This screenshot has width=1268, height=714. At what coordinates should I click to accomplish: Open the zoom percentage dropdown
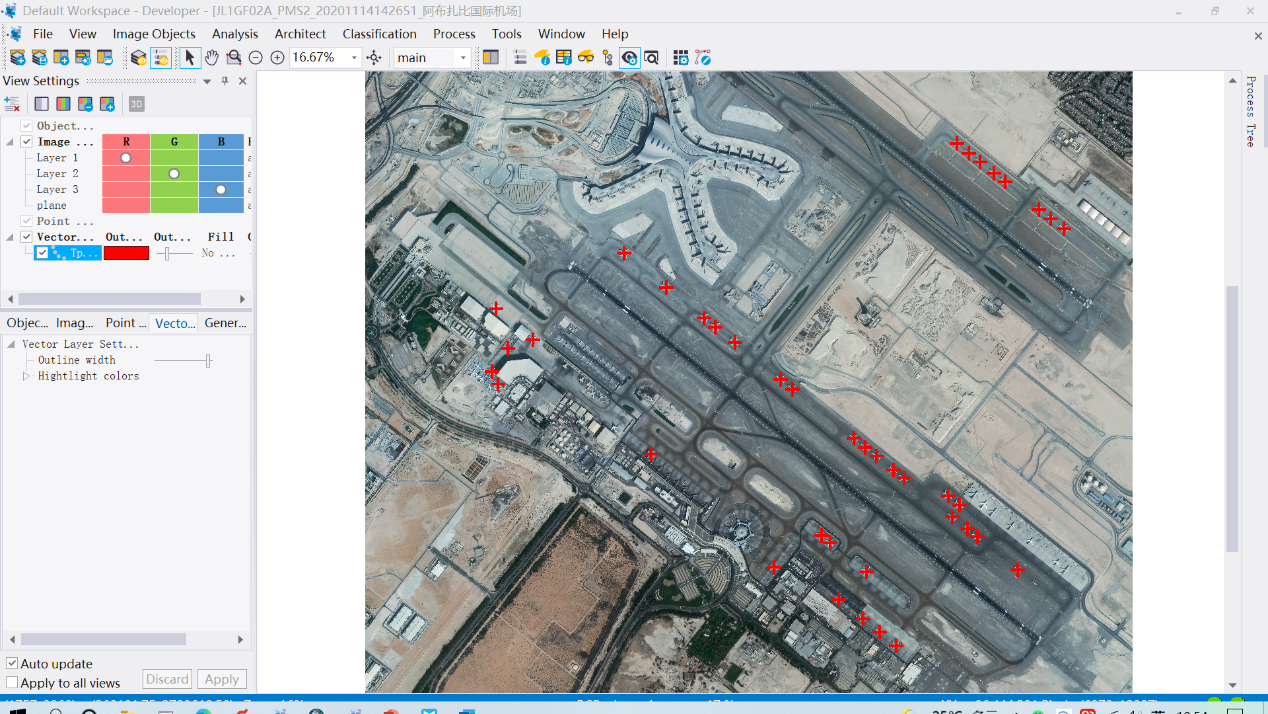[354, 58]
